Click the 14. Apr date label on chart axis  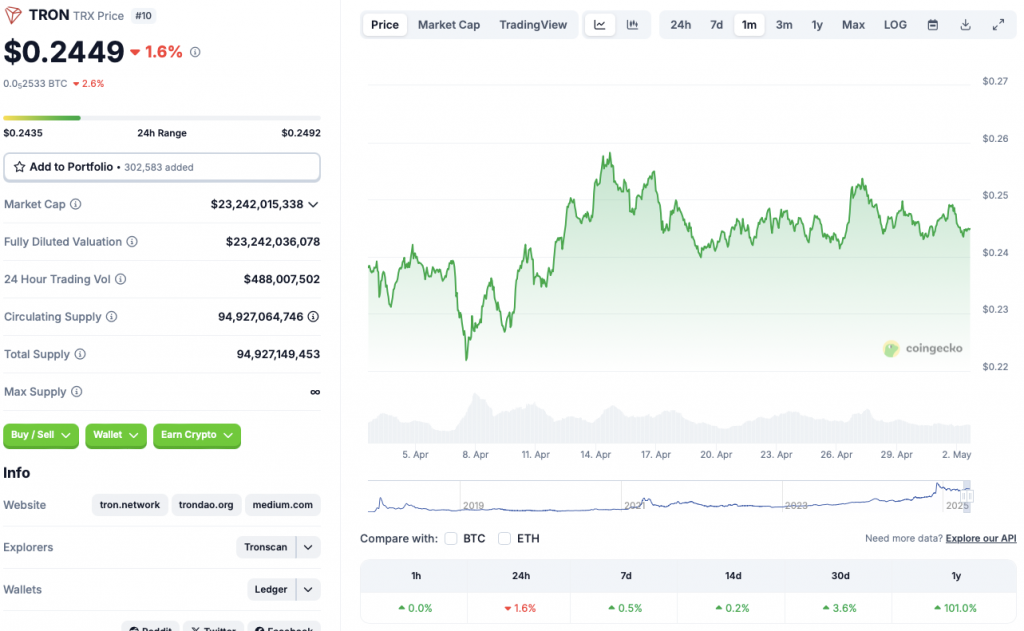point(596,455)
